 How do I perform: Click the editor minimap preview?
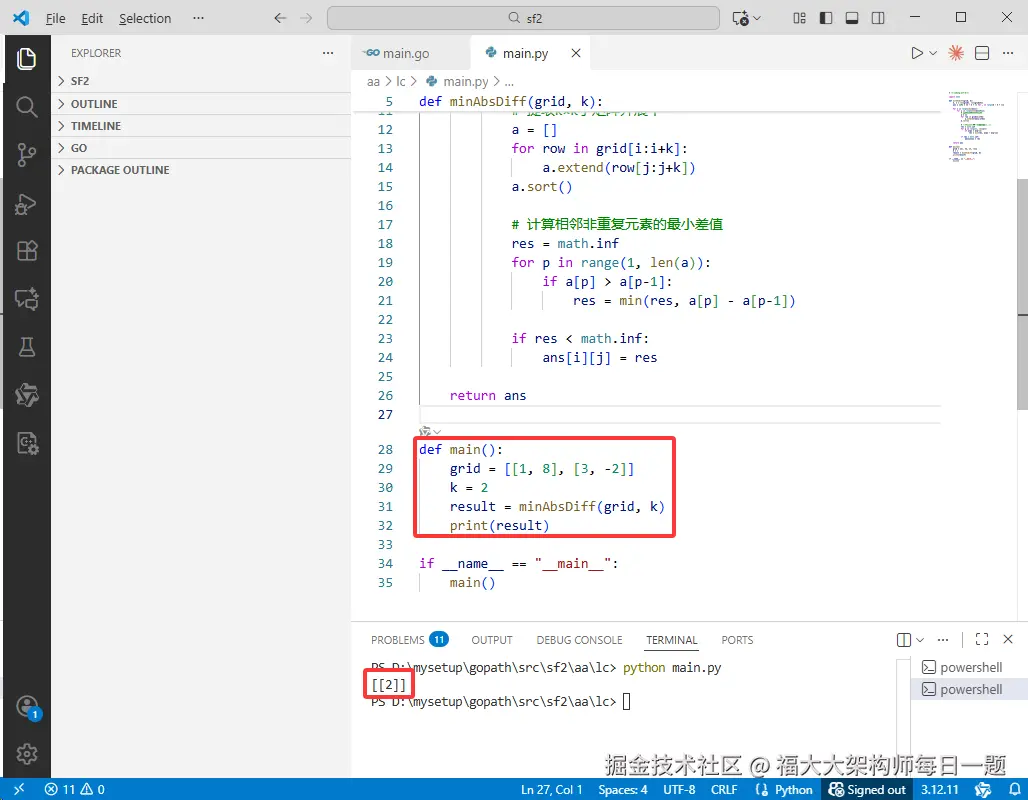977,125
